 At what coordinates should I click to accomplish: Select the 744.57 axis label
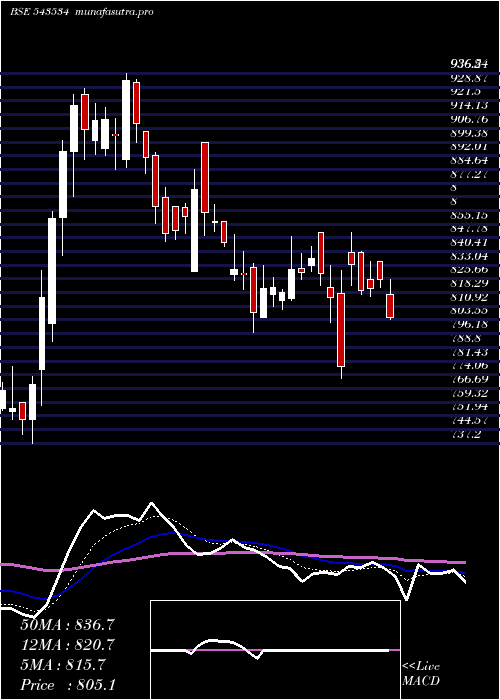tap(468, 420)
